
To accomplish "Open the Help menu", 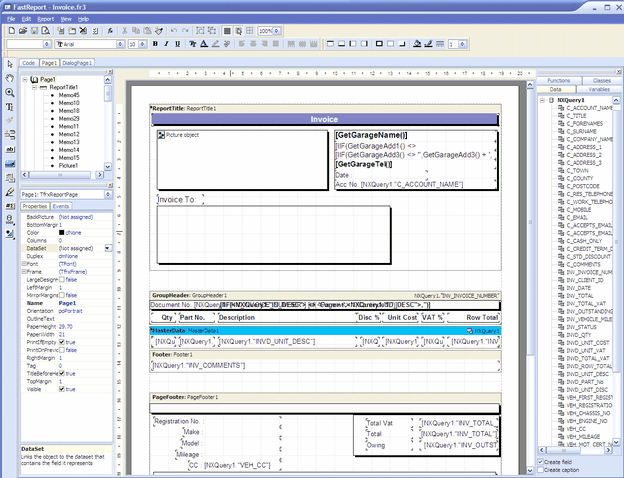I will [83, 19].
